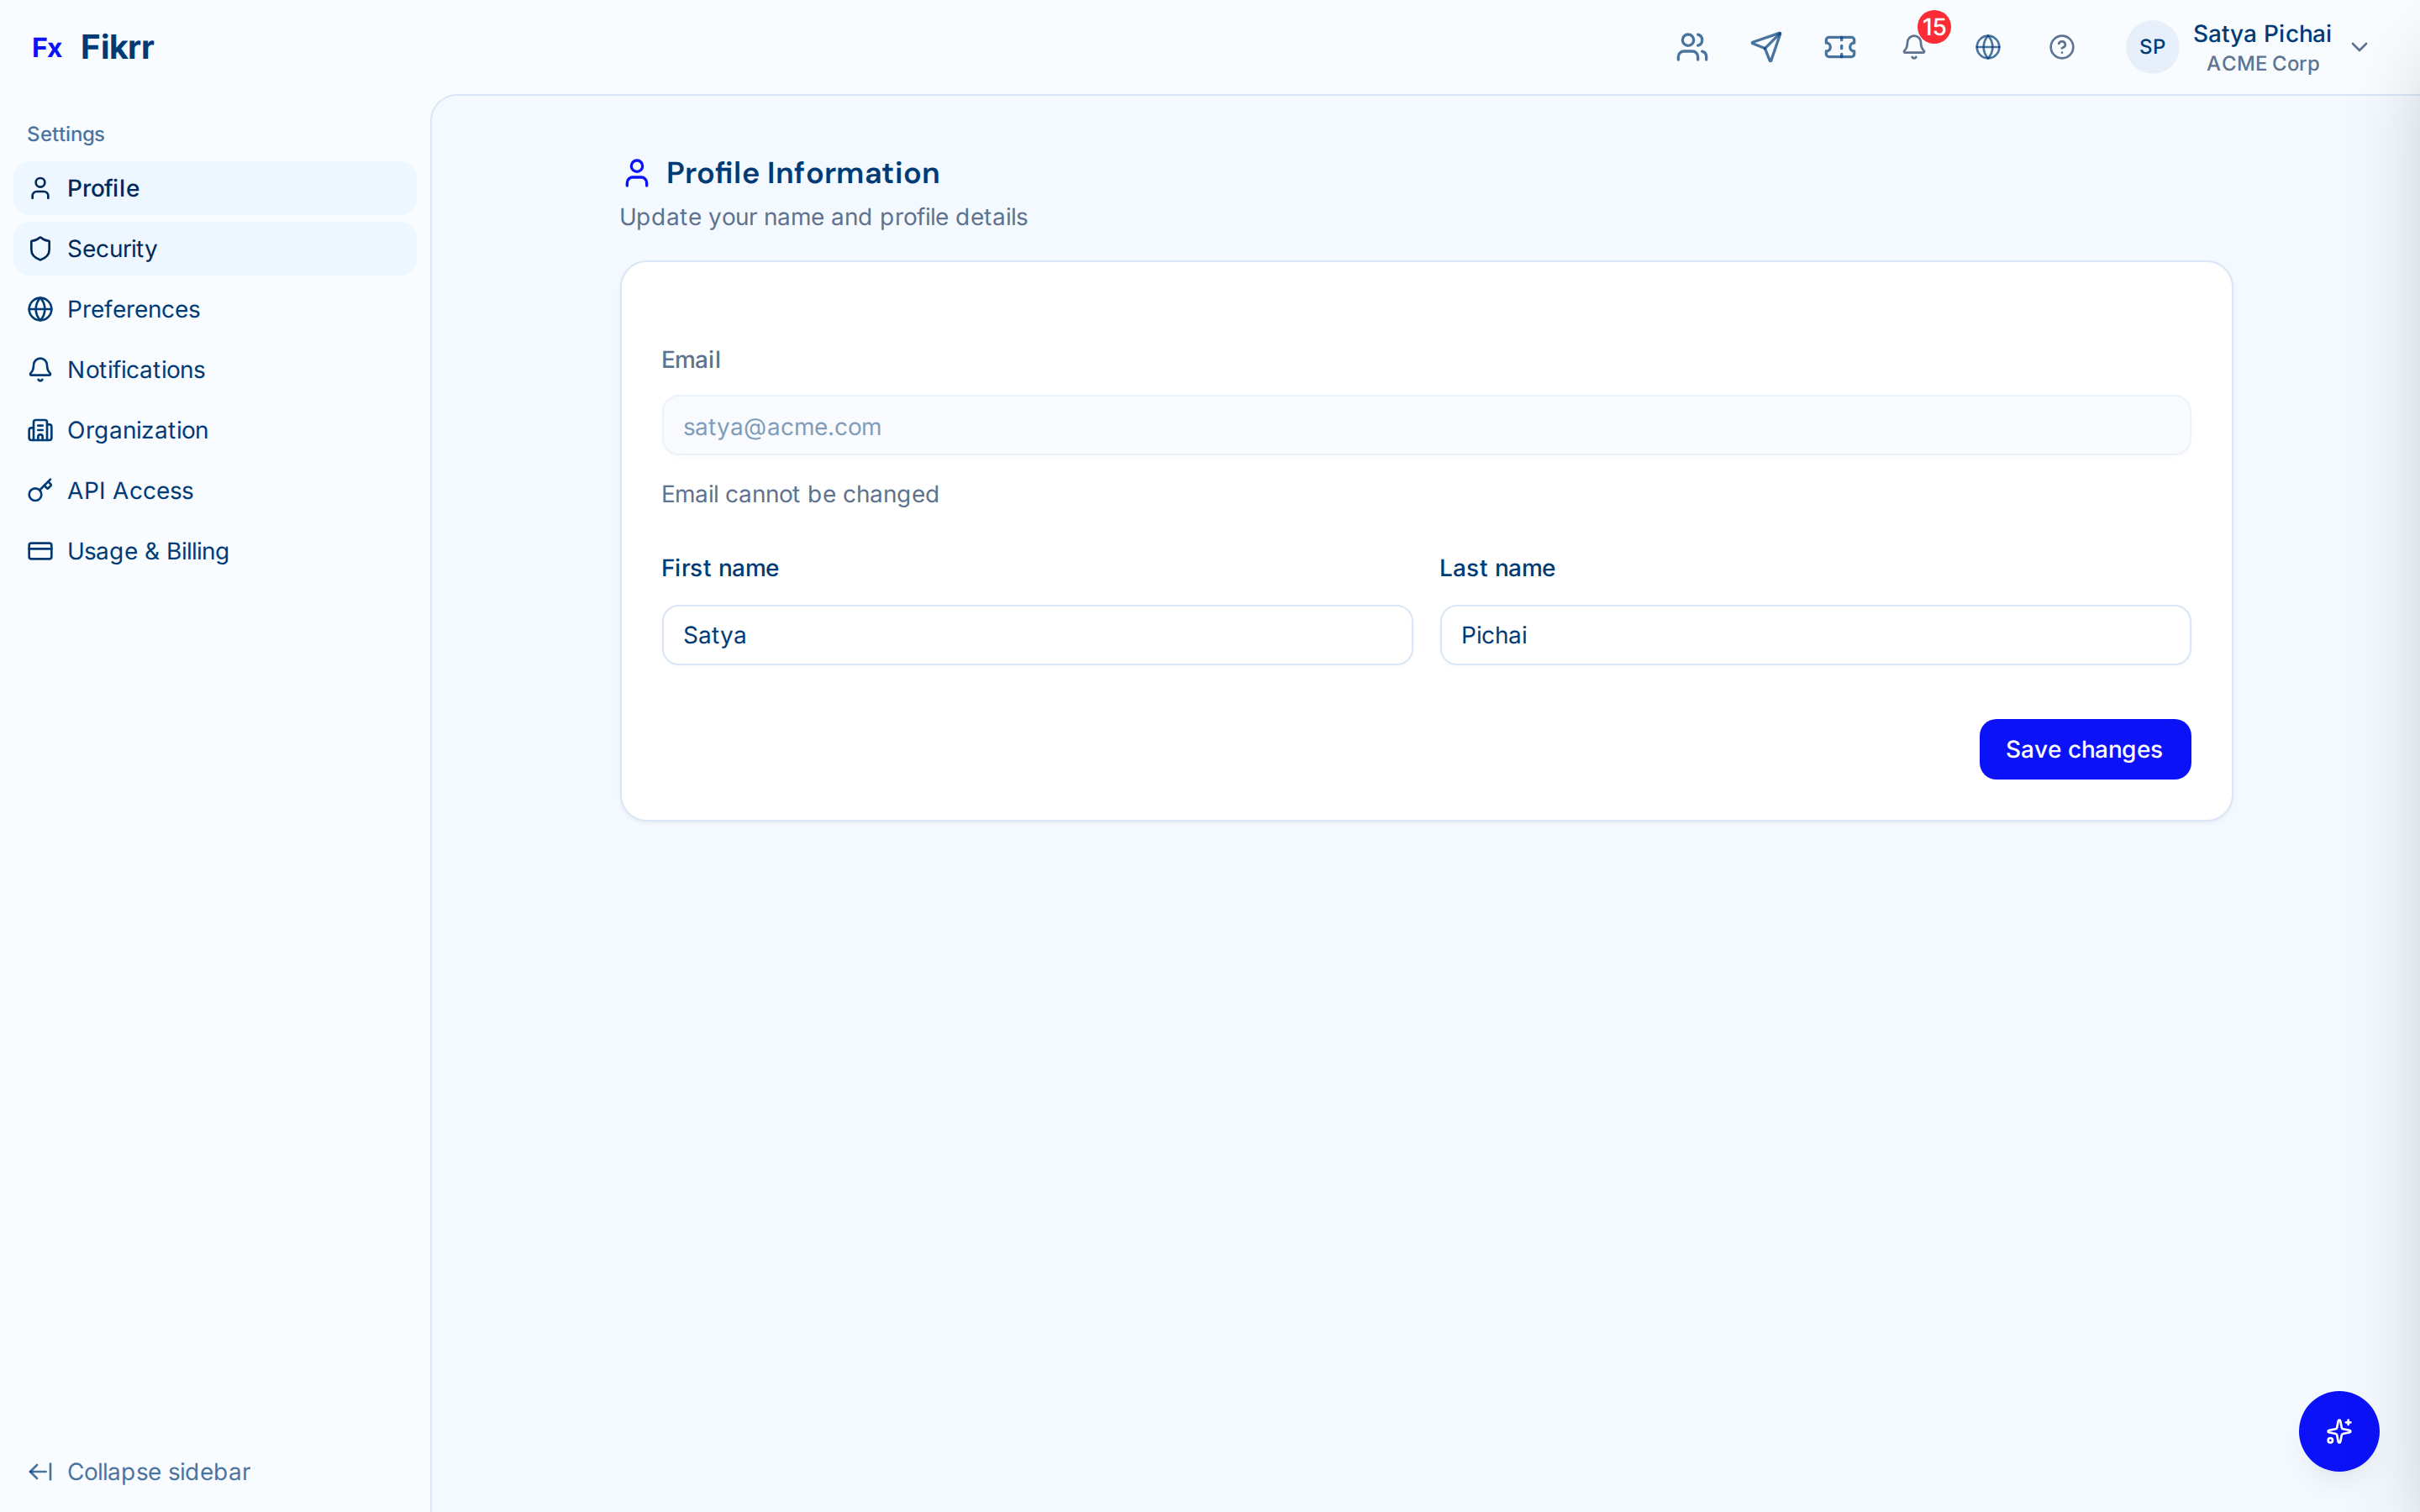The image size is (2420, 1512).
Task: Open the team members icon in the top bar
Action: 1691,47
